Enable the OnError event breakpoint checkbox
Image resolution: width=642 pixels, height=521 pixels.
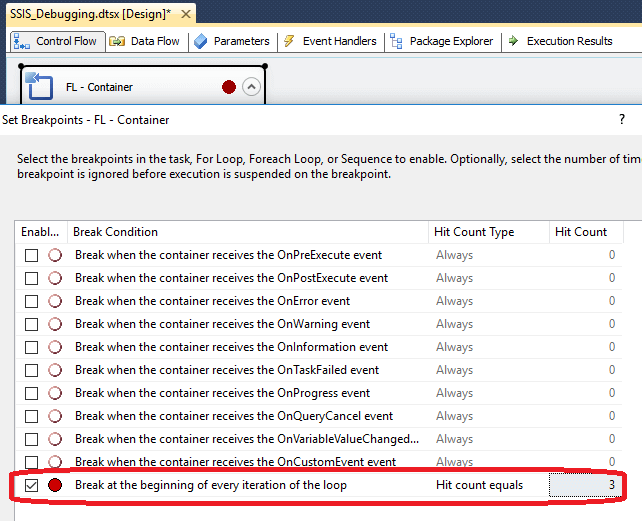pyautogui.click(x=32, y=301)
